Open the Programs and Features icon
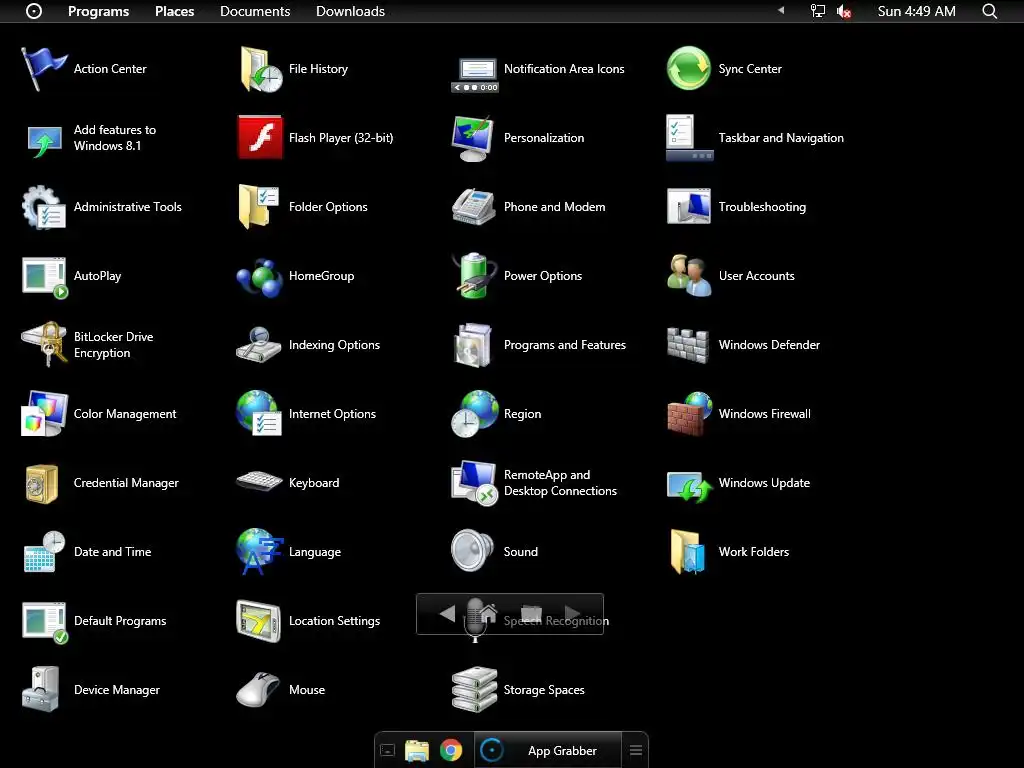Image resolution: width=1024 pixels, height=768 pixels. click(473, 345)
